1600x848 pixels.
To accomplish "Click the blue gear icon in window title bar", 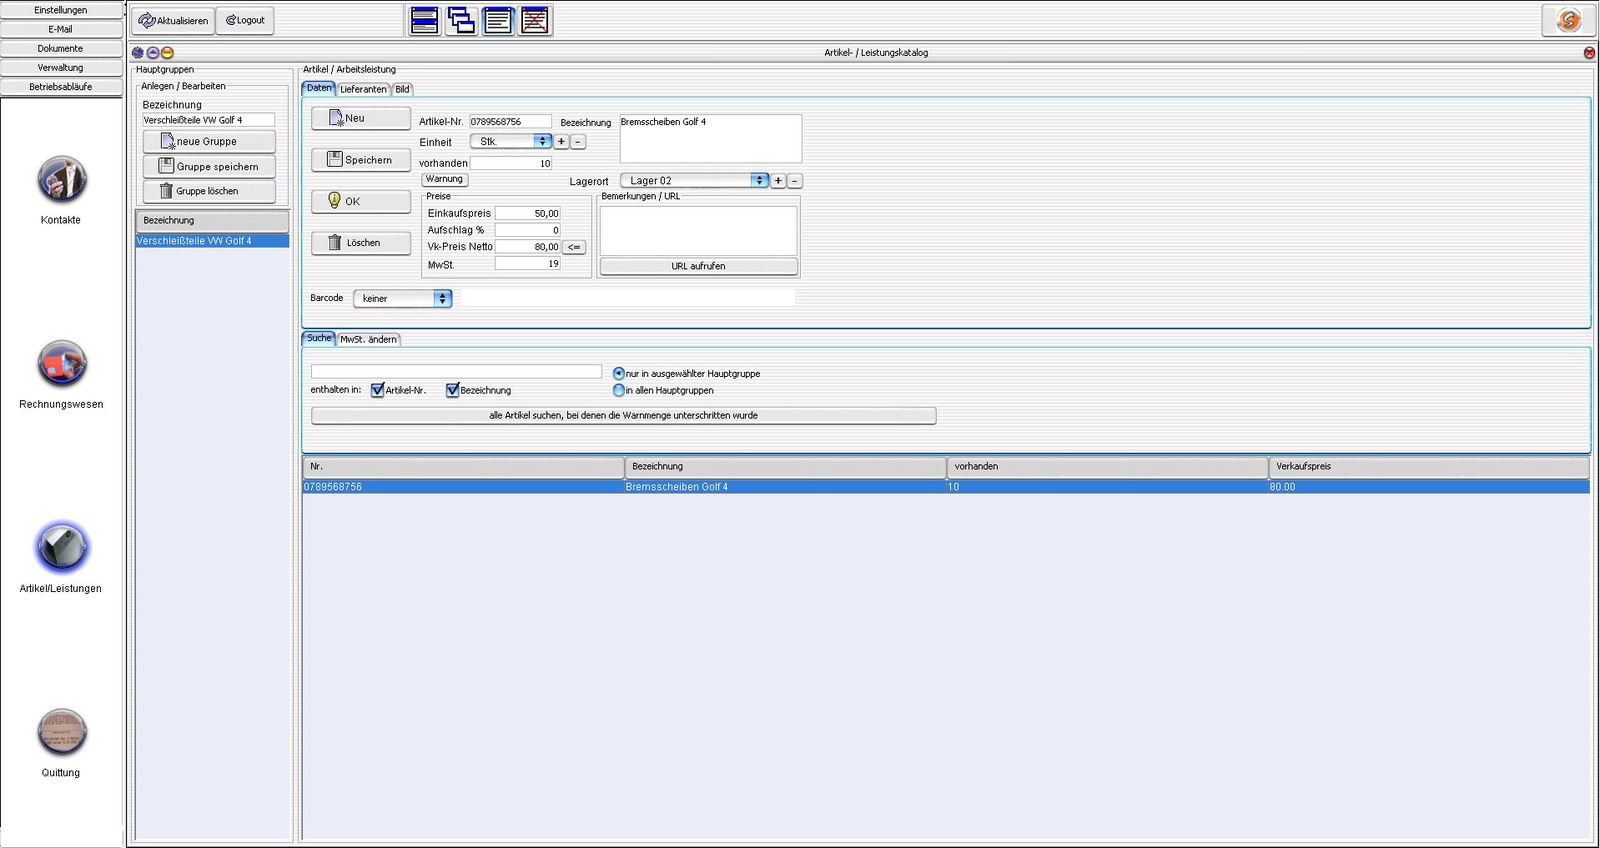I will pyautogui.click(x=138, y=53).
